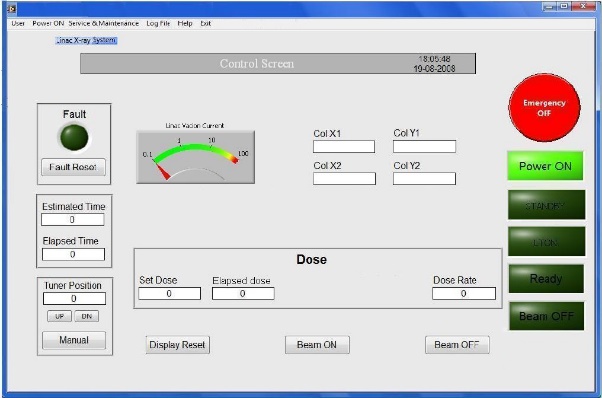Select the Elapsed Time field

click(73, 254)
